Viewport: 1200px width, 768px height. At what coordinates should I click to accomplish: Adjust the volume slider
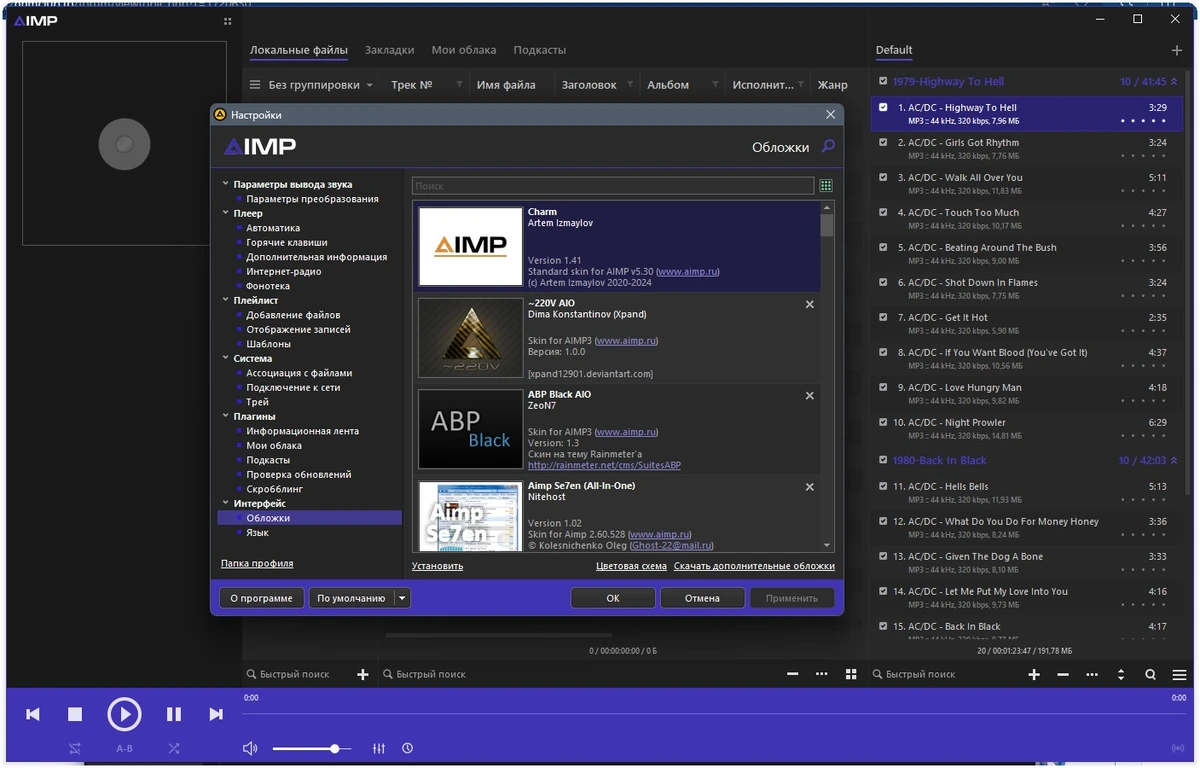tap(312, 748)
